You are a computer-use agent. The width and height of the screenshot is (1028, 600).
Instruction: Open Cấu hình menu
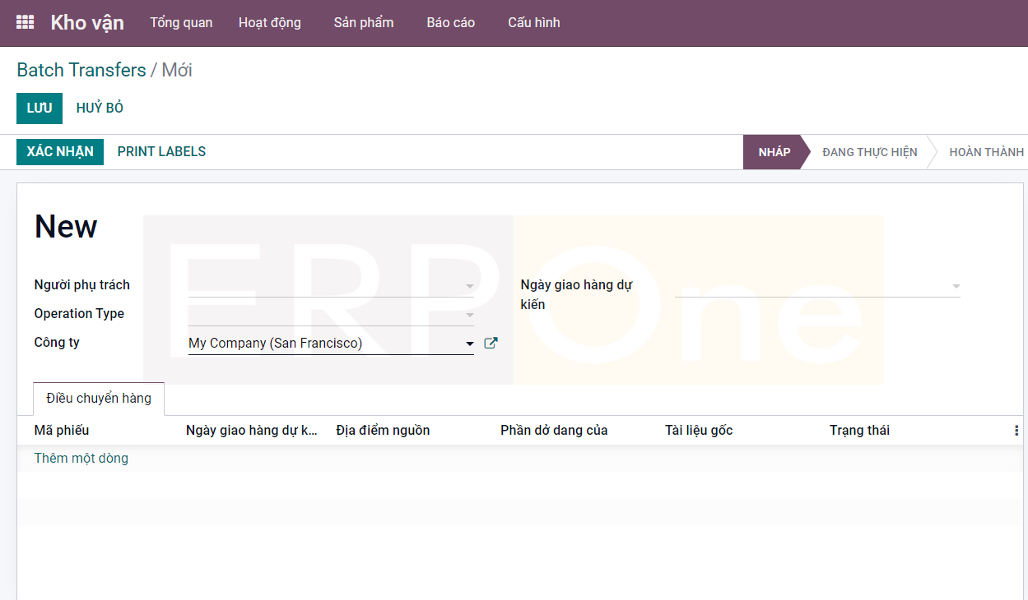[534, 22]
